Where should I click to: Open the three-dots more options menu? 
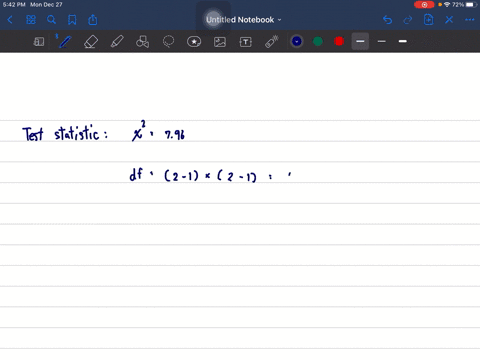pyautogui.click(x=470, y=20)
